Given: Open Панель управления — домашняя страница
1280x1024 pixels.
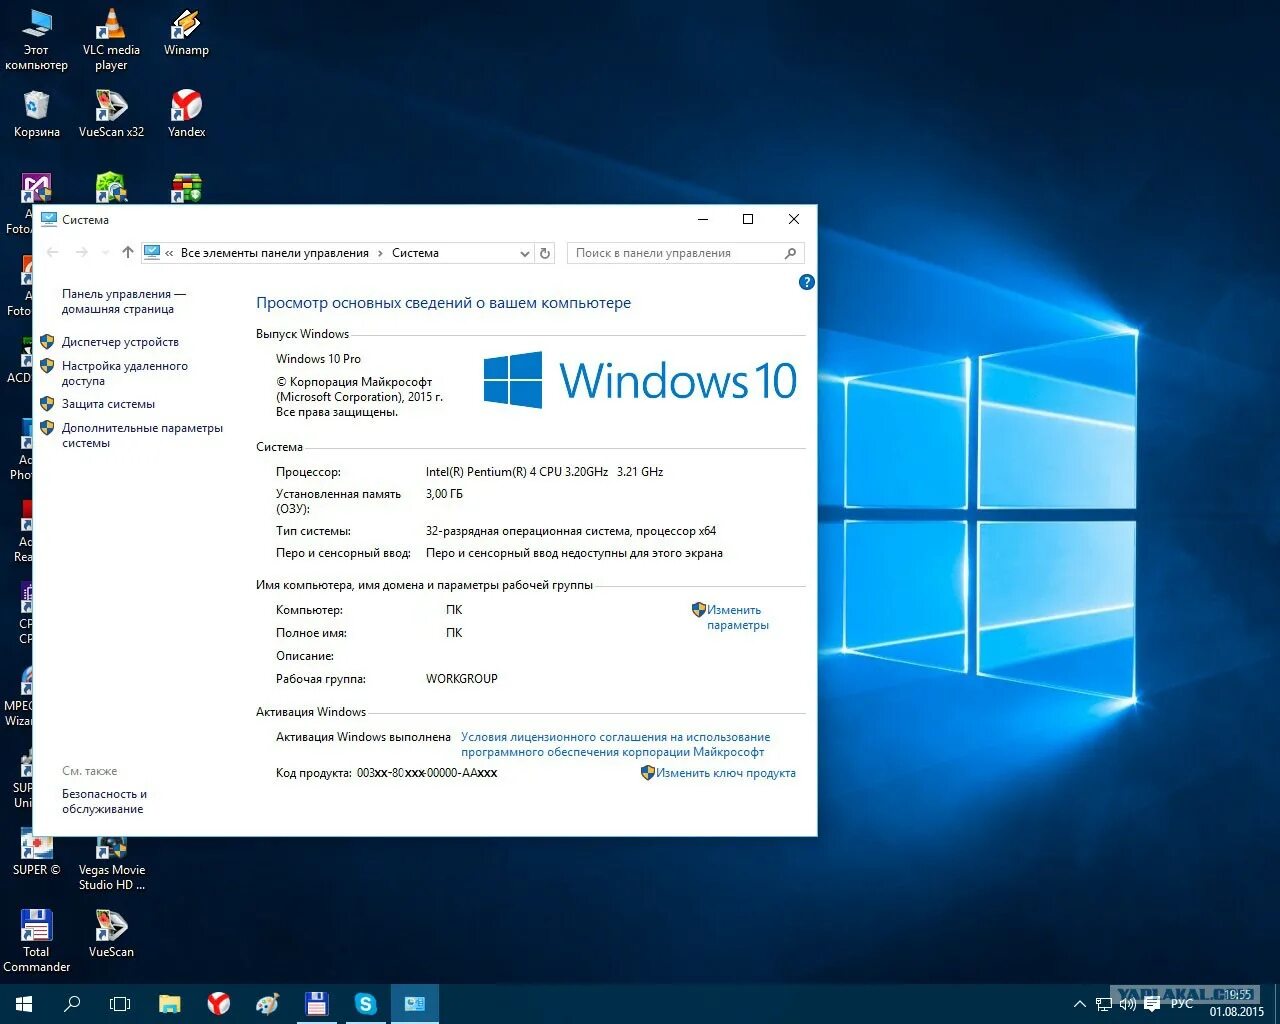Looking at the screenshot, I should point(124,301).
